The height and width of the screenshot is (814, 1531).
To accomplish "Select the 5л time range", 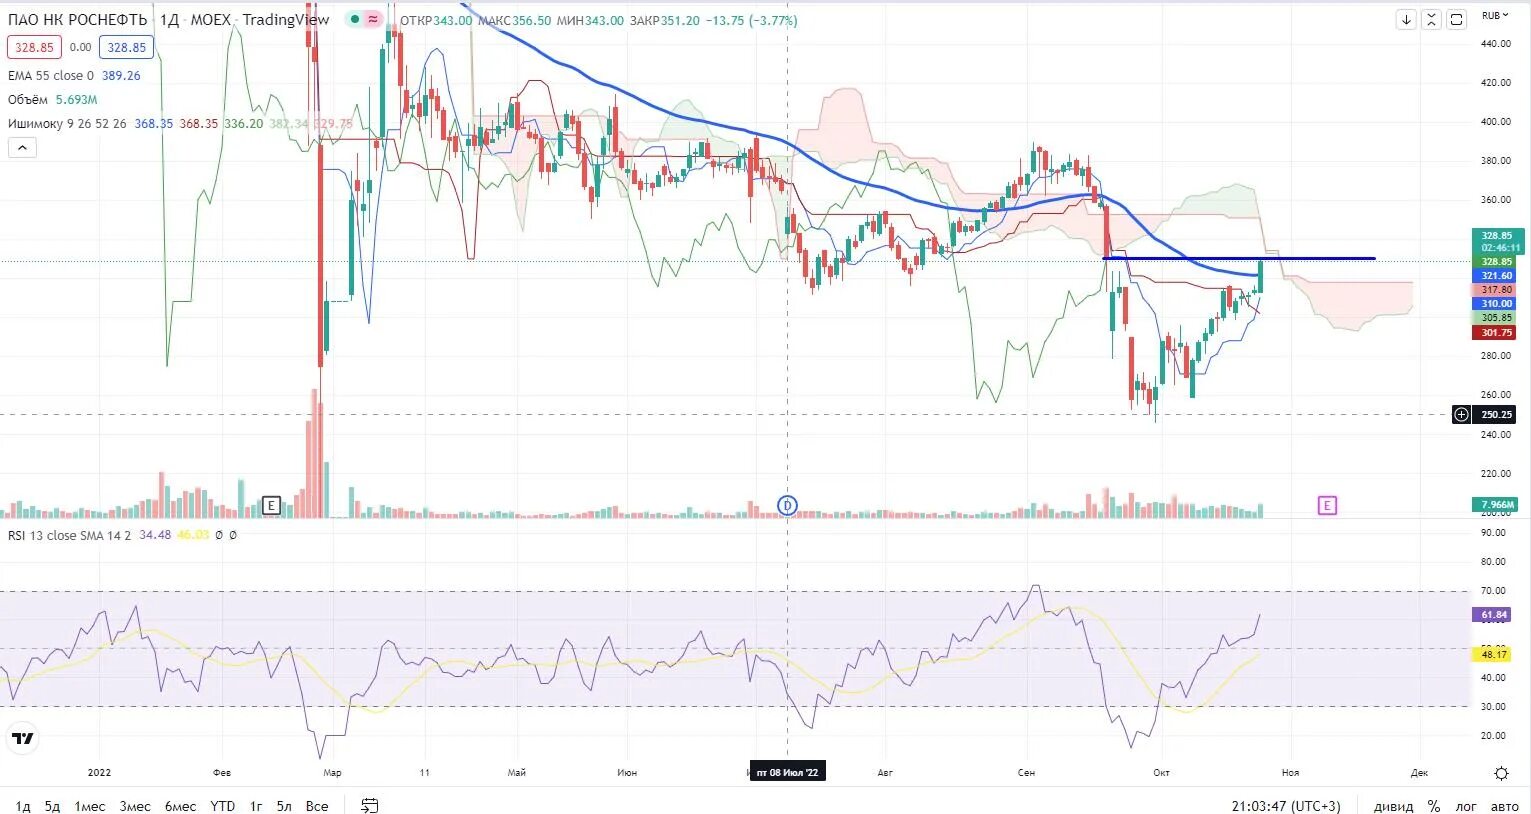I will pyautogui.click(x=285, y=806).
